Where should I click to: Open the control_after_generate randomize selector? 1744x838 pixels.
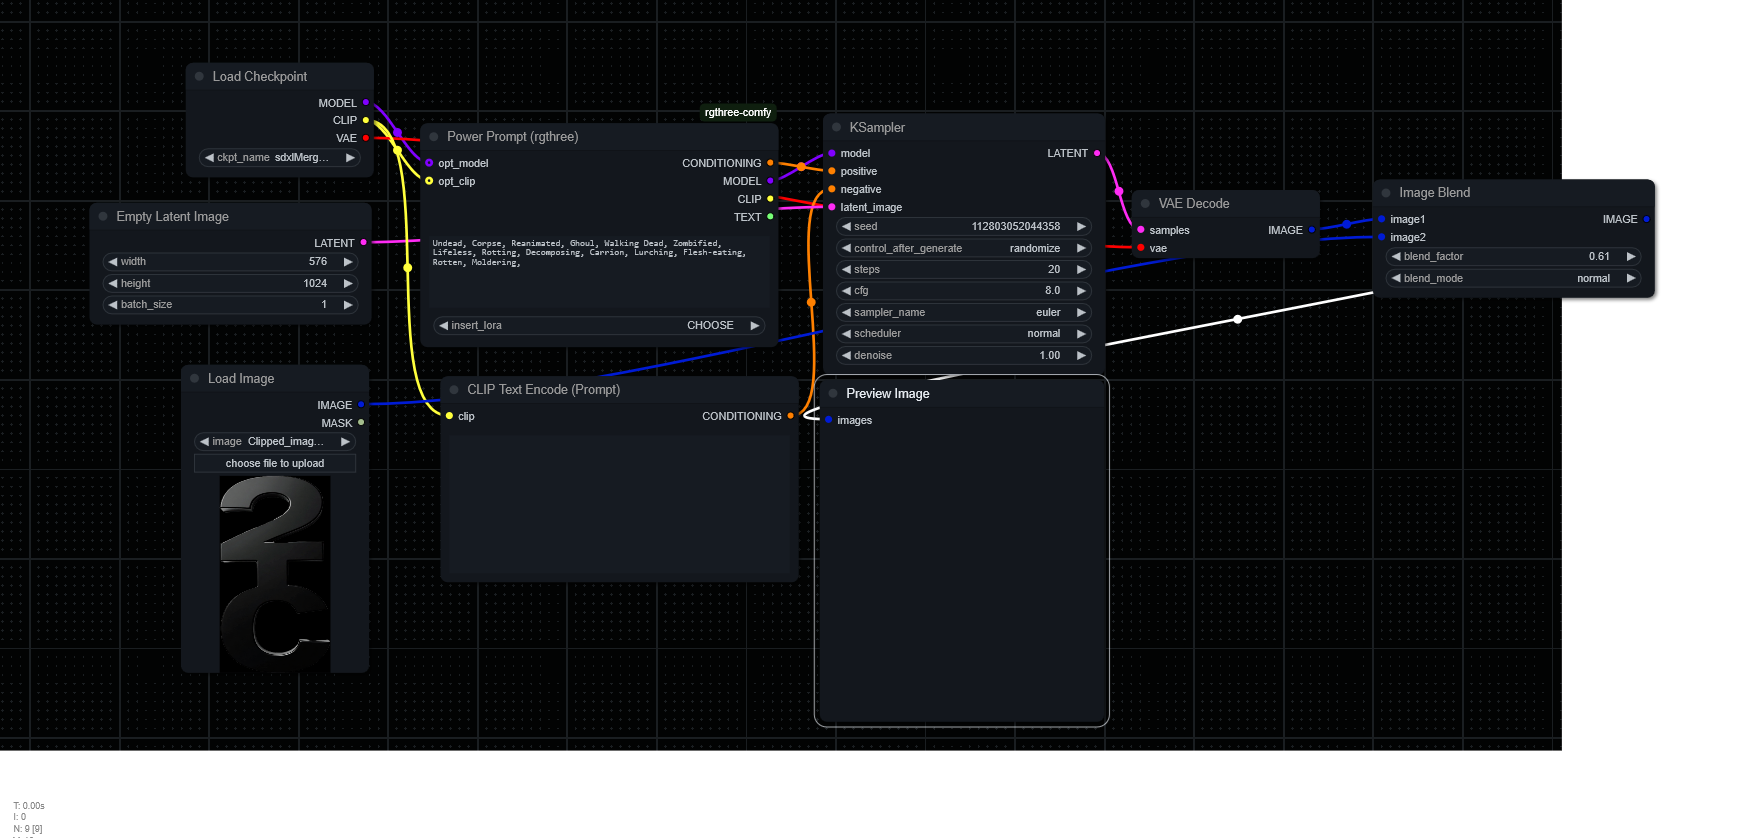(962, 249)
